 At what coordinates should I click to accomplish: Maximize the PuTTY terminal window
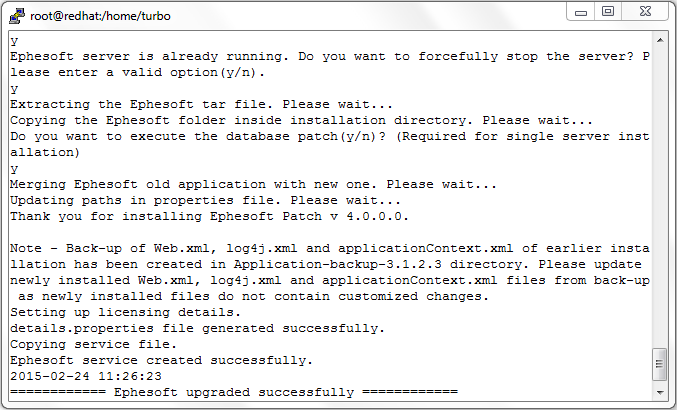(x=608, y=12)
